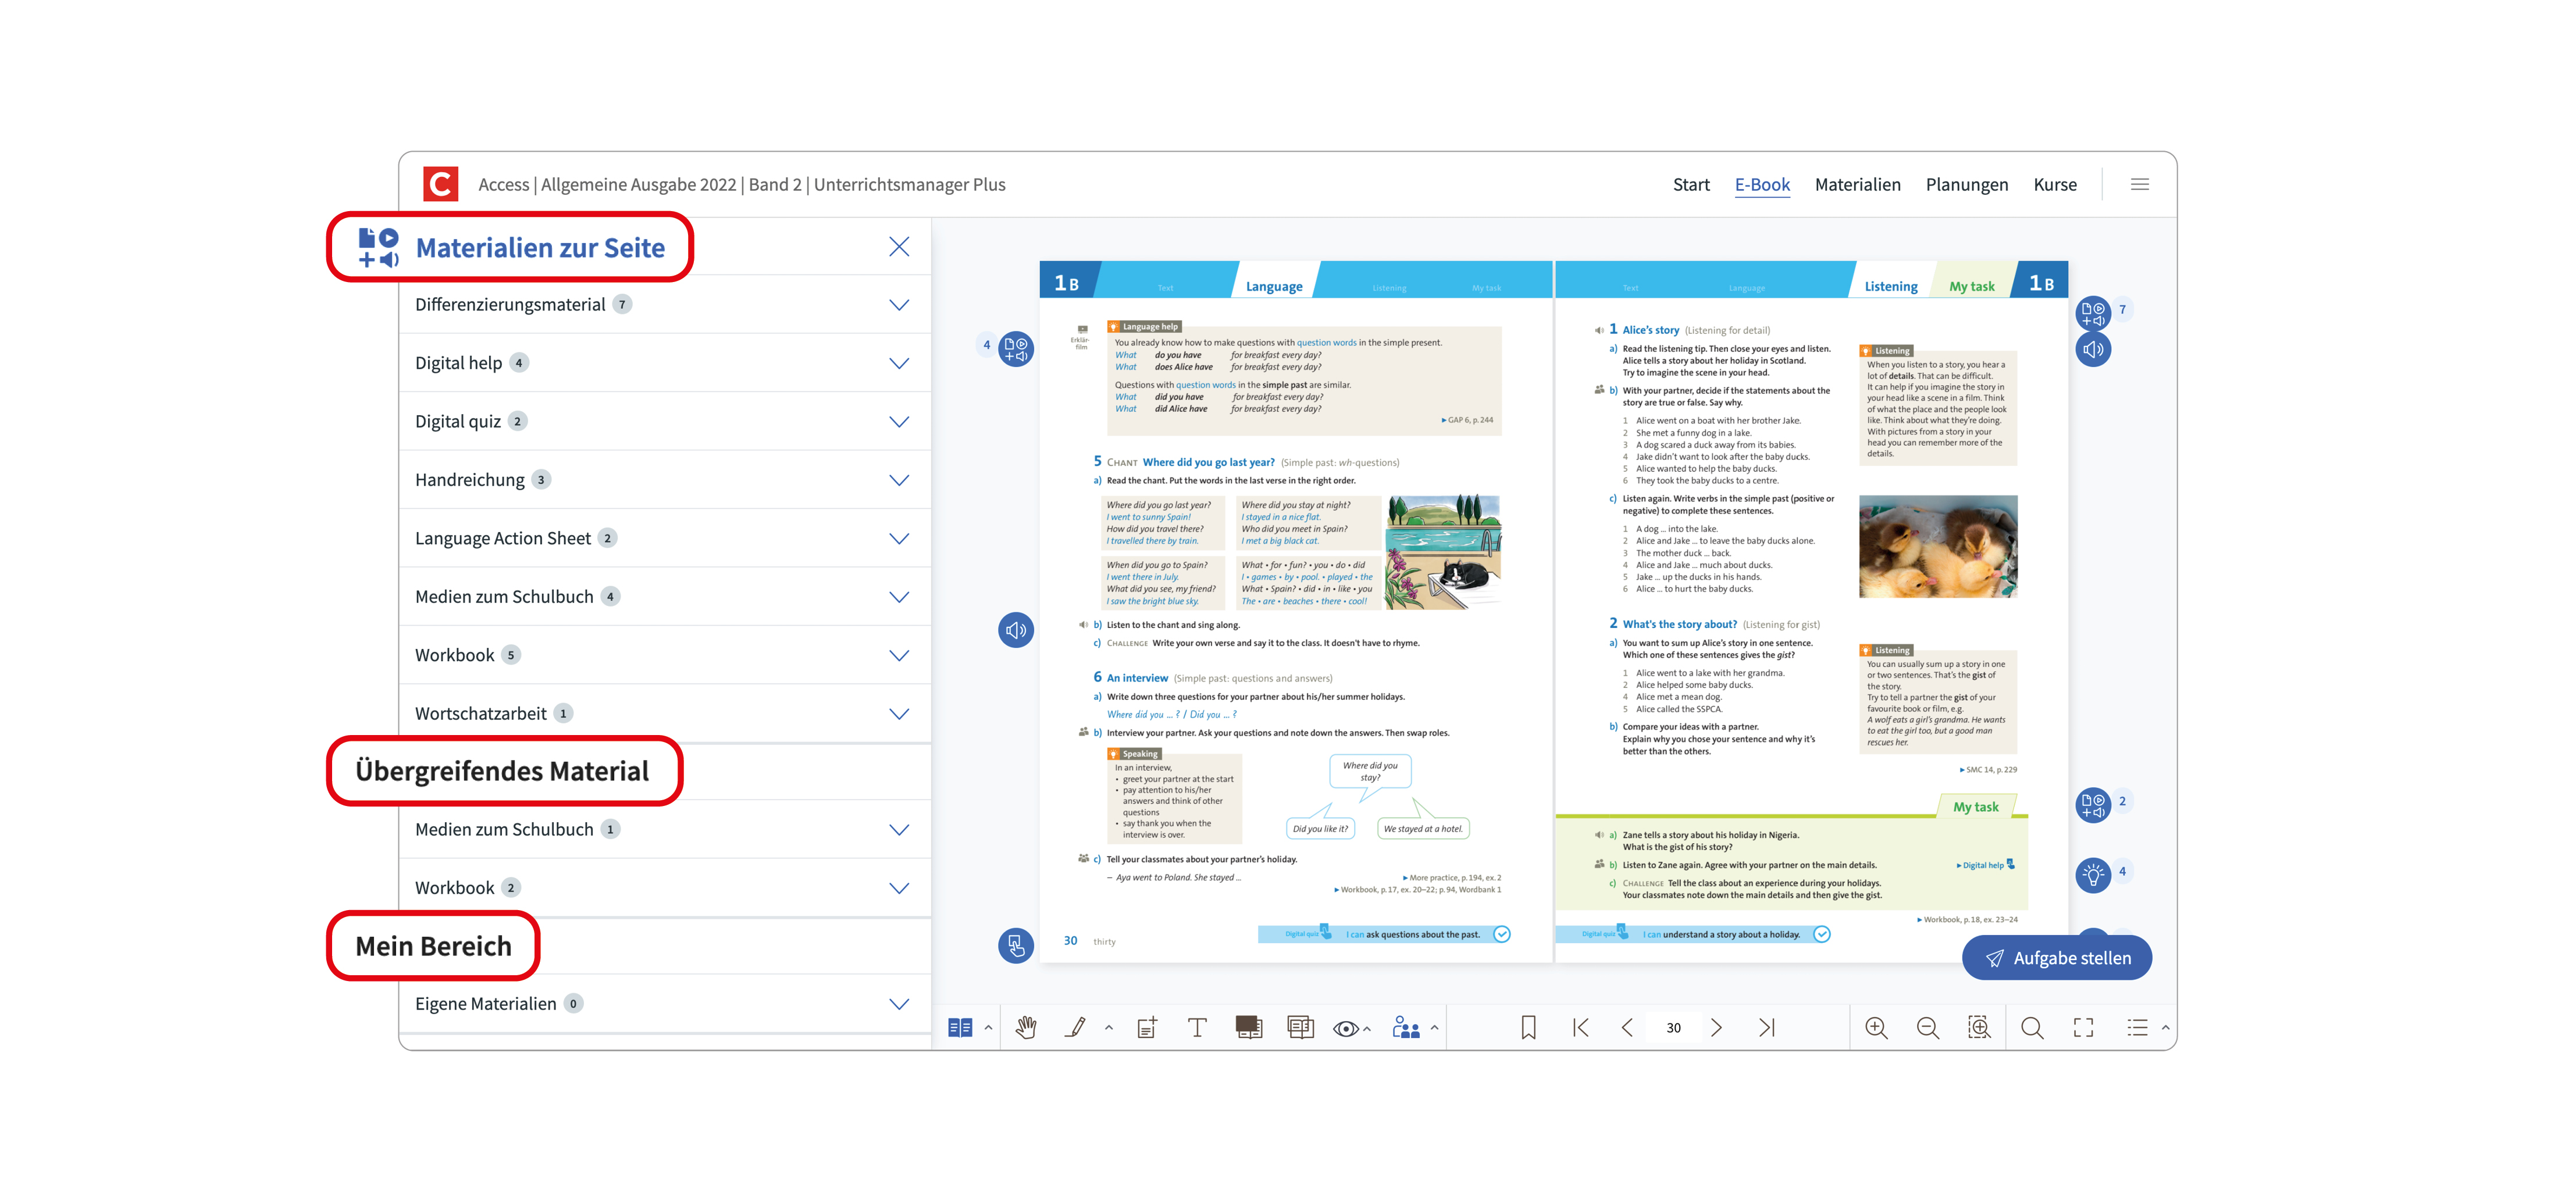Select the hand pan tool
Viewport: 2576px width, 1202px height.
click(x=1026, y=1027)
